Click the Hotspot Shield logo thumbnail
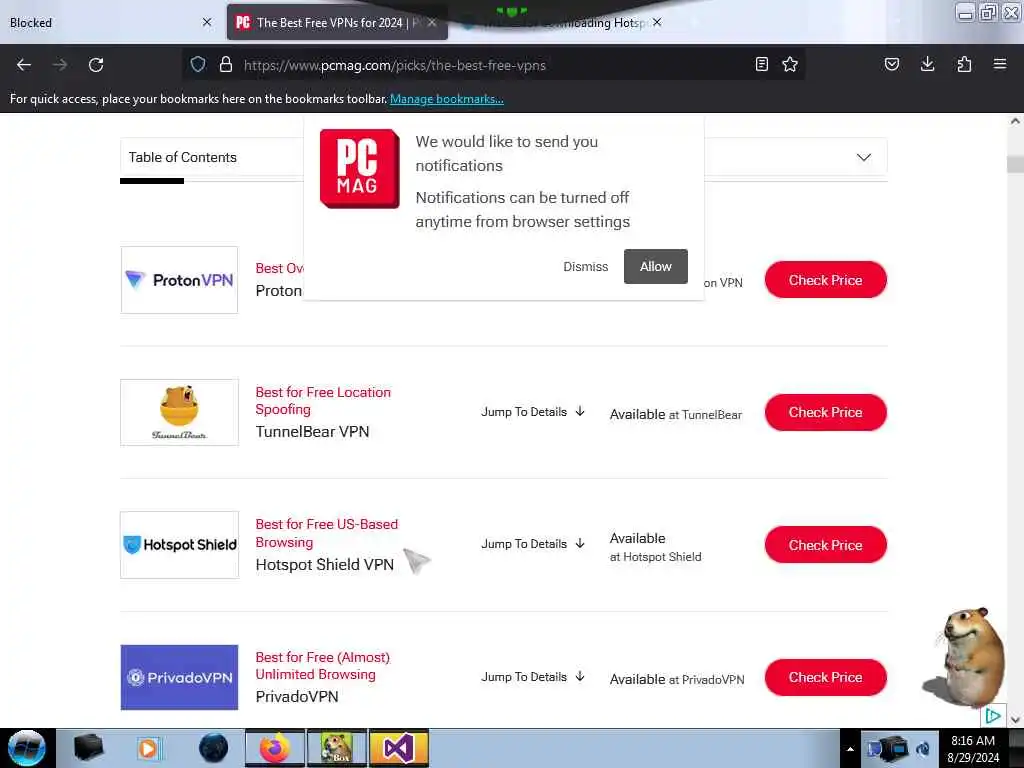 pos(180,545)
